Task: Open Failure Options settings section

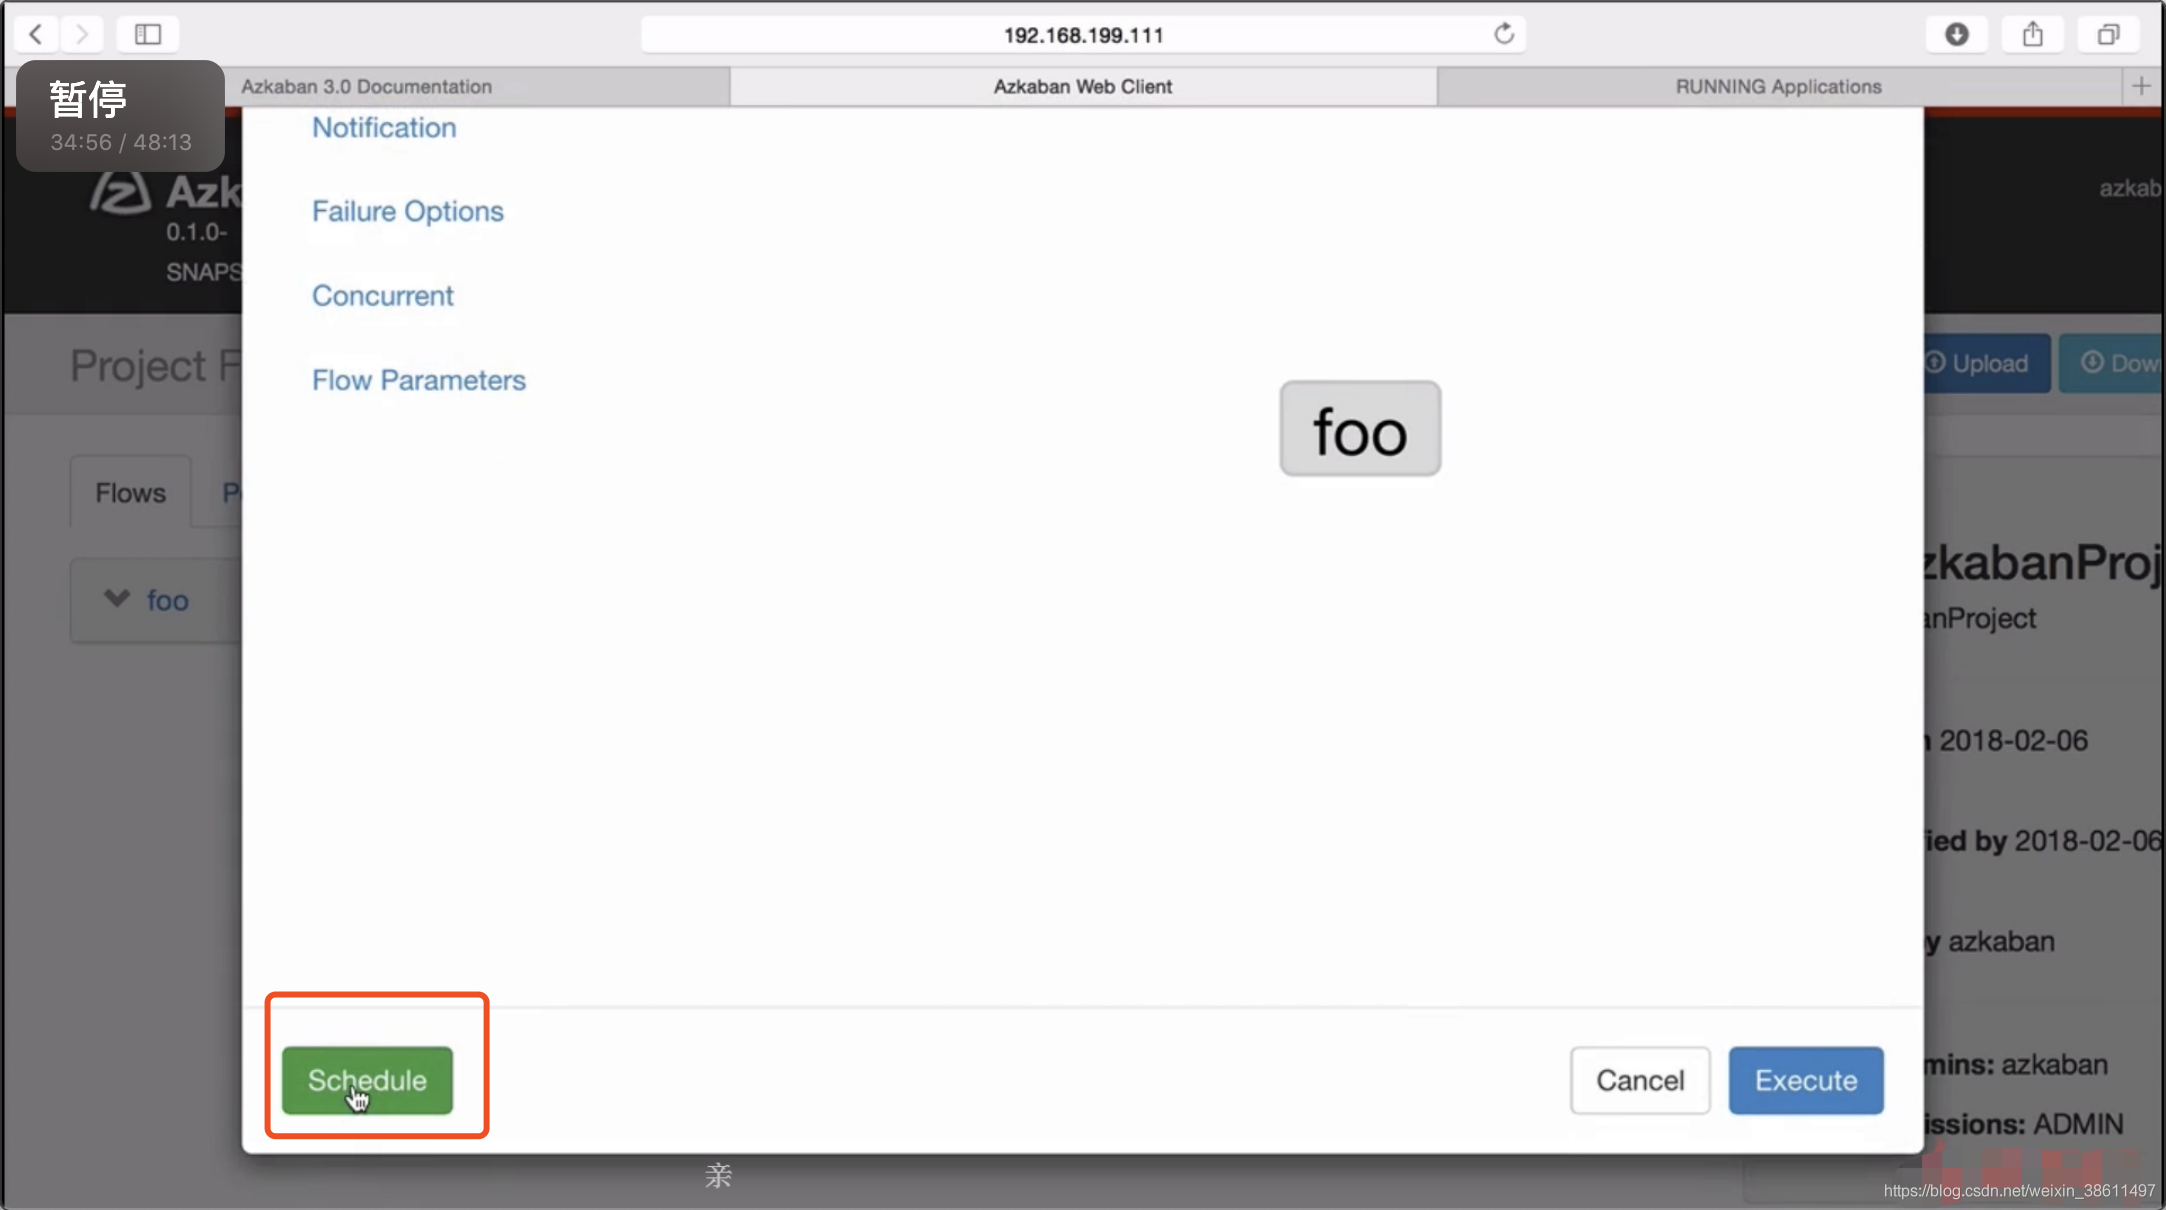Action: click(x=408, y=211)
